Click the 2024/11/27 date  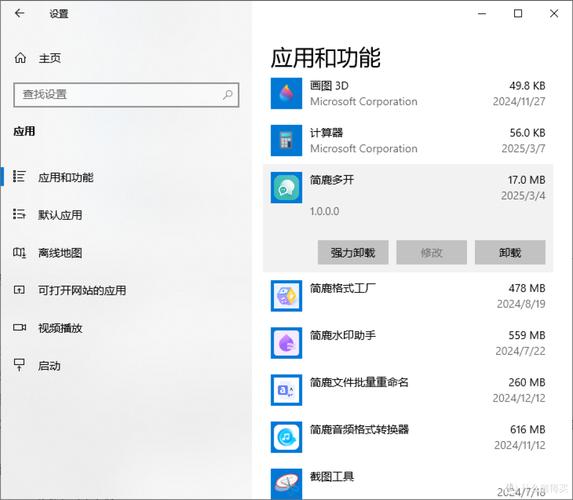click(x=519, y=101)
